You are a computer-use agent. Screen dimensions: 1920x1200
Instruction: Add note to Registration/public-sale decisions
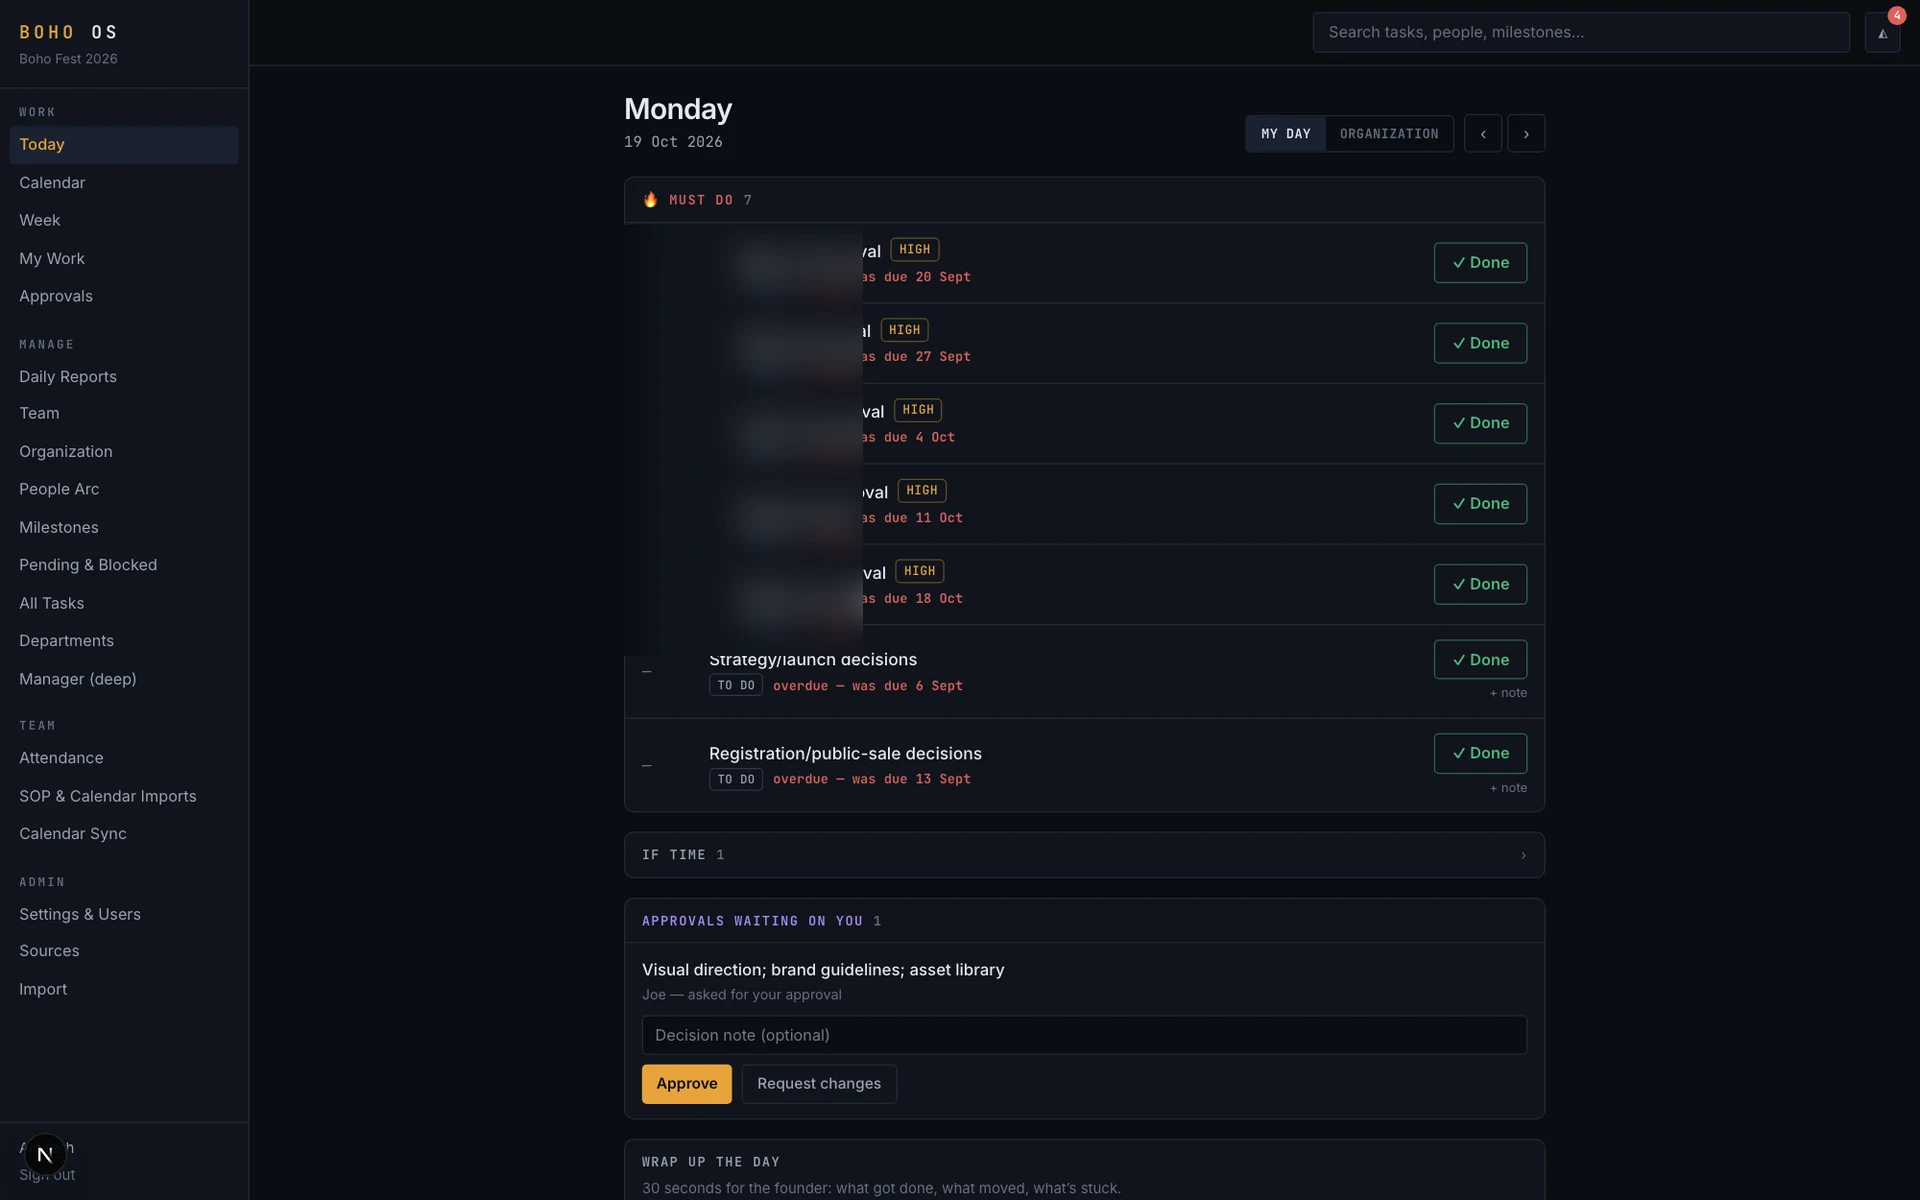click(1508, 788)
